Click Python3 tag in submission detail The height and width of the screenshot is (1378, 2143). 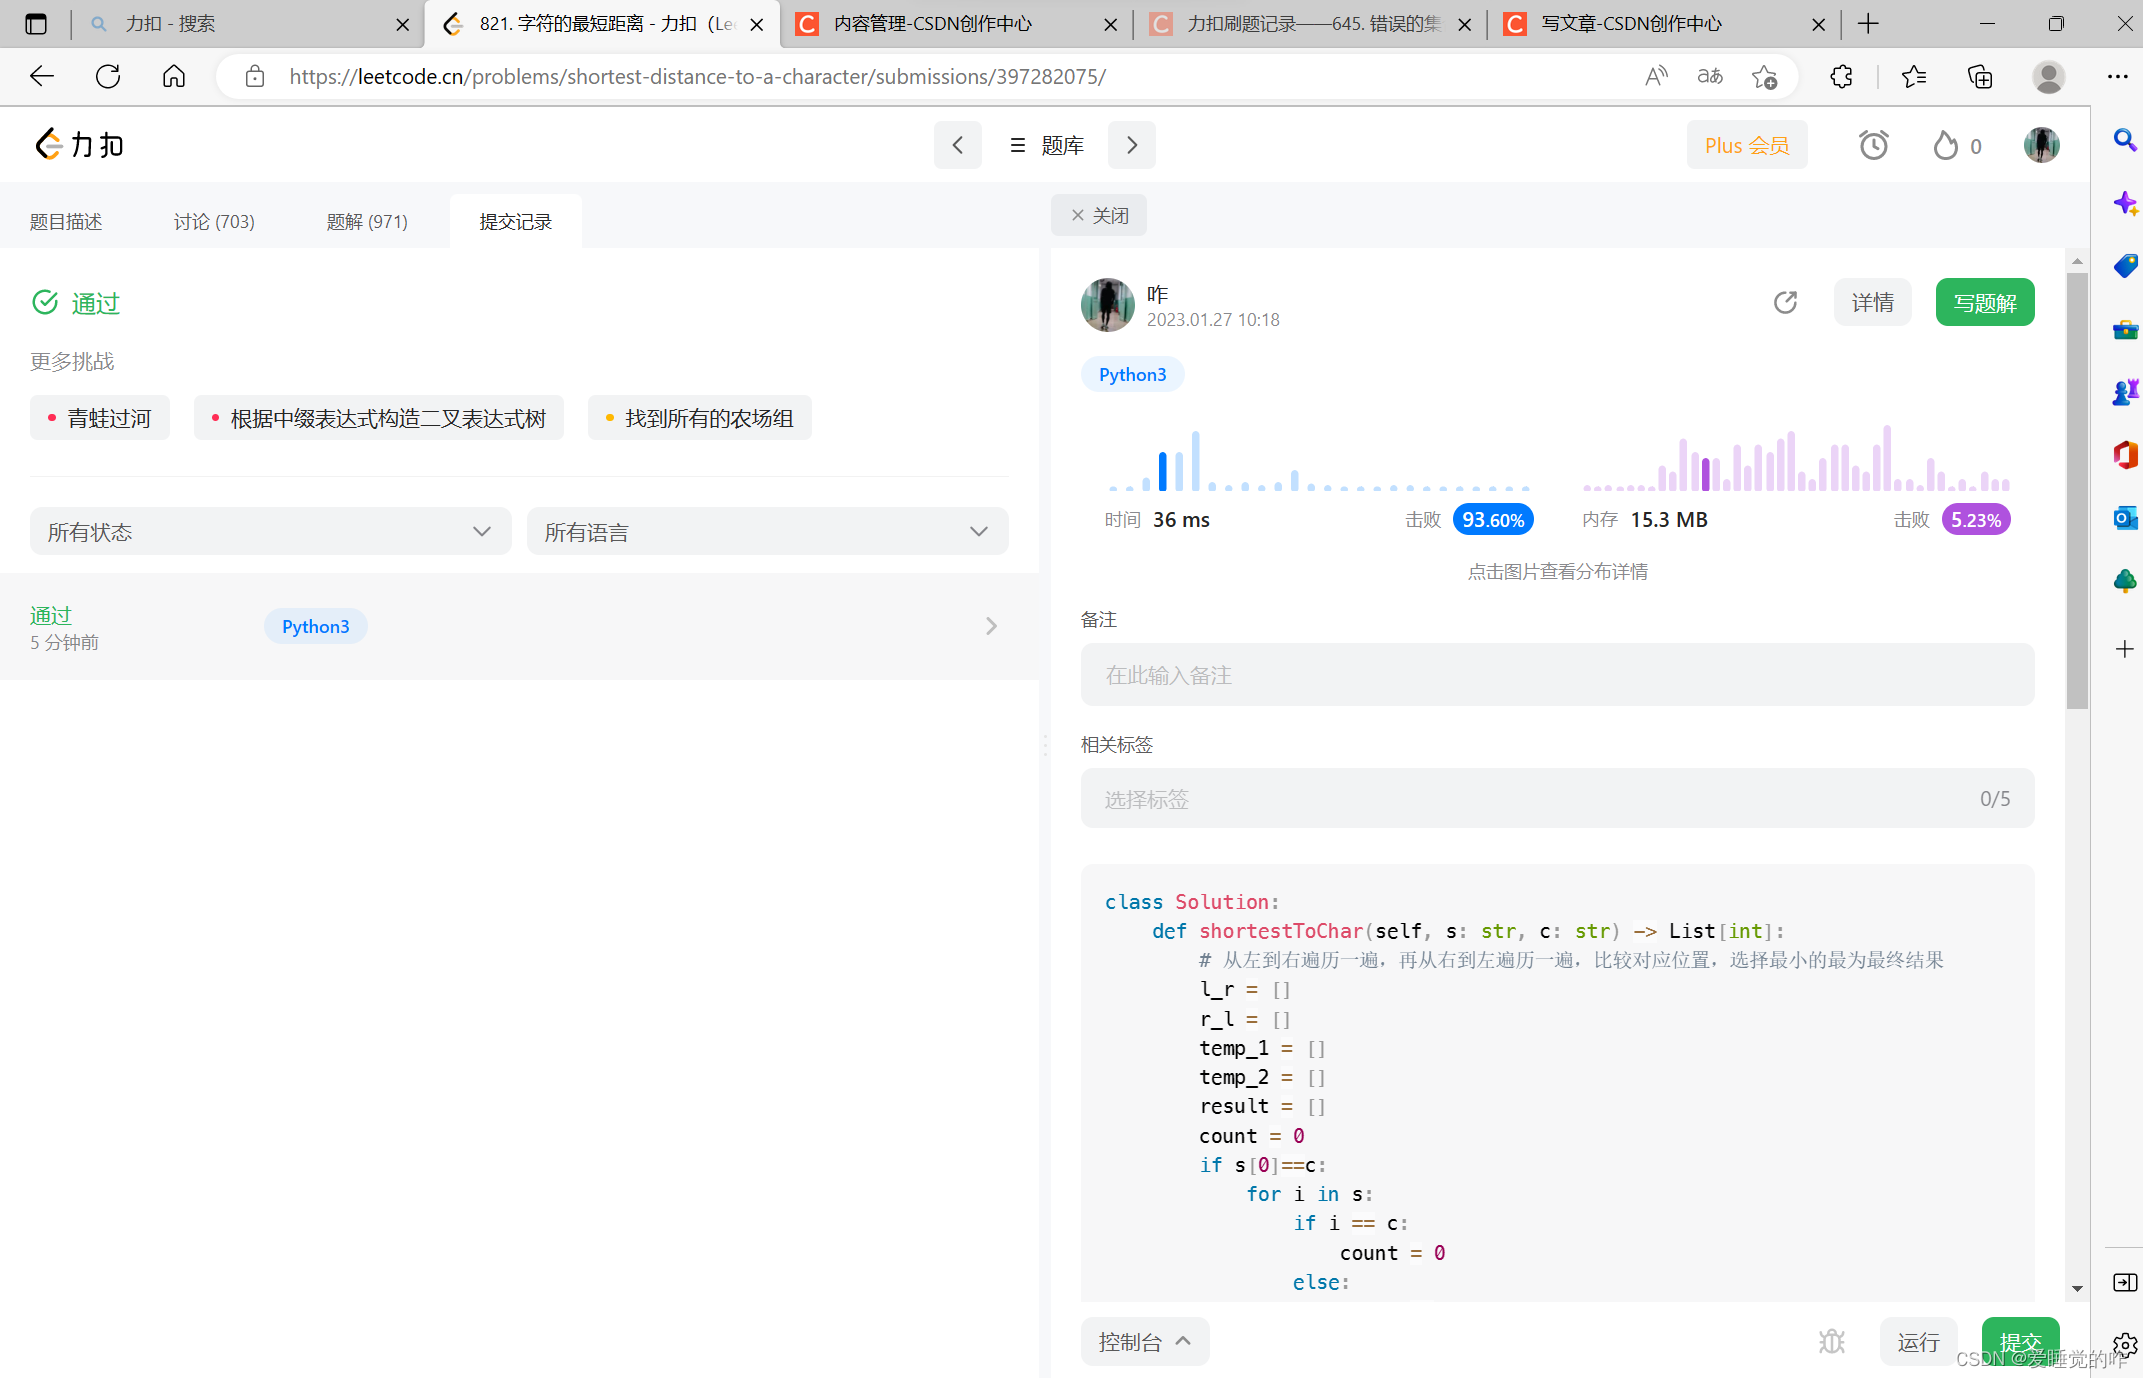click(x=1132, y=374)
